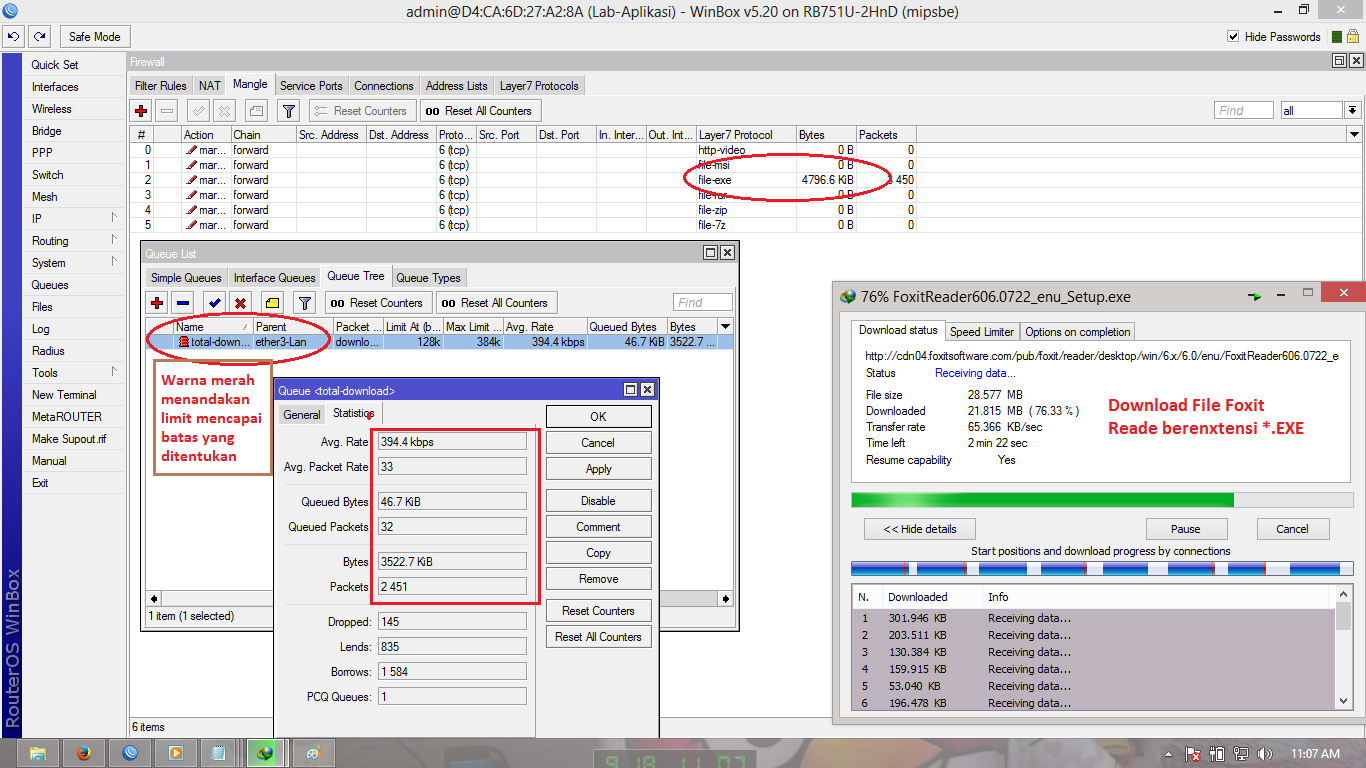Add a new queue with Queue List plus

point(157,303)
